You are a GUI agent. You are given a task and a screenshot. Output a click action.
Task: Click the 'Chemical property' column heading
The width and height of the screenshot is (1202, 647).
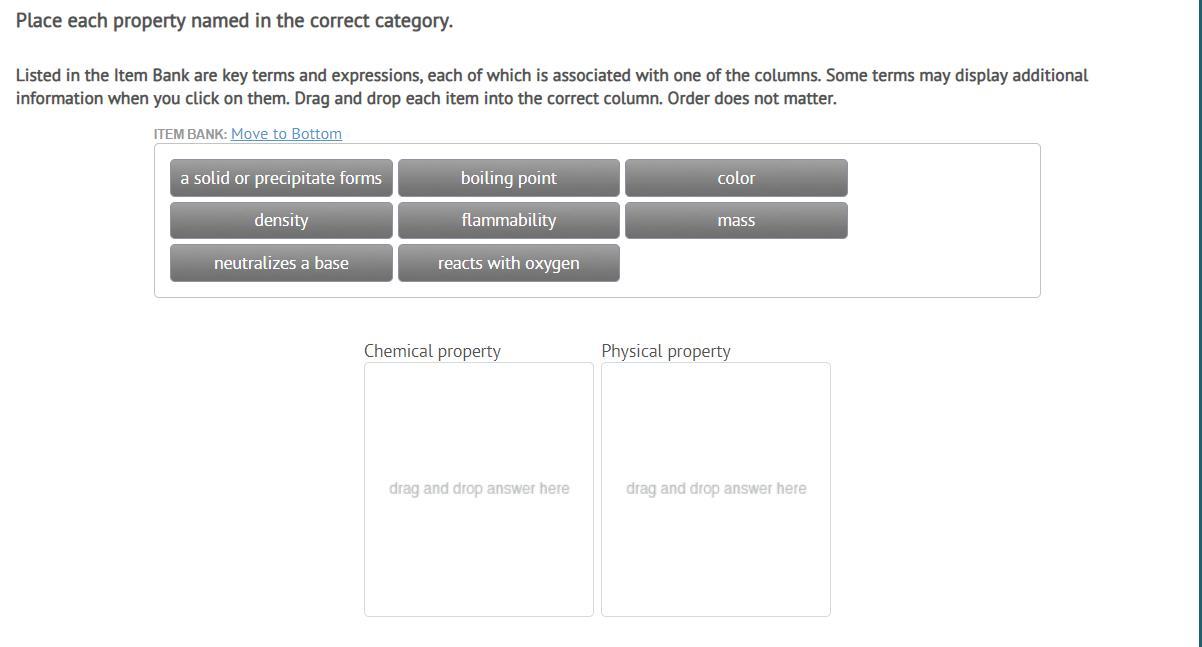point(432,351)
